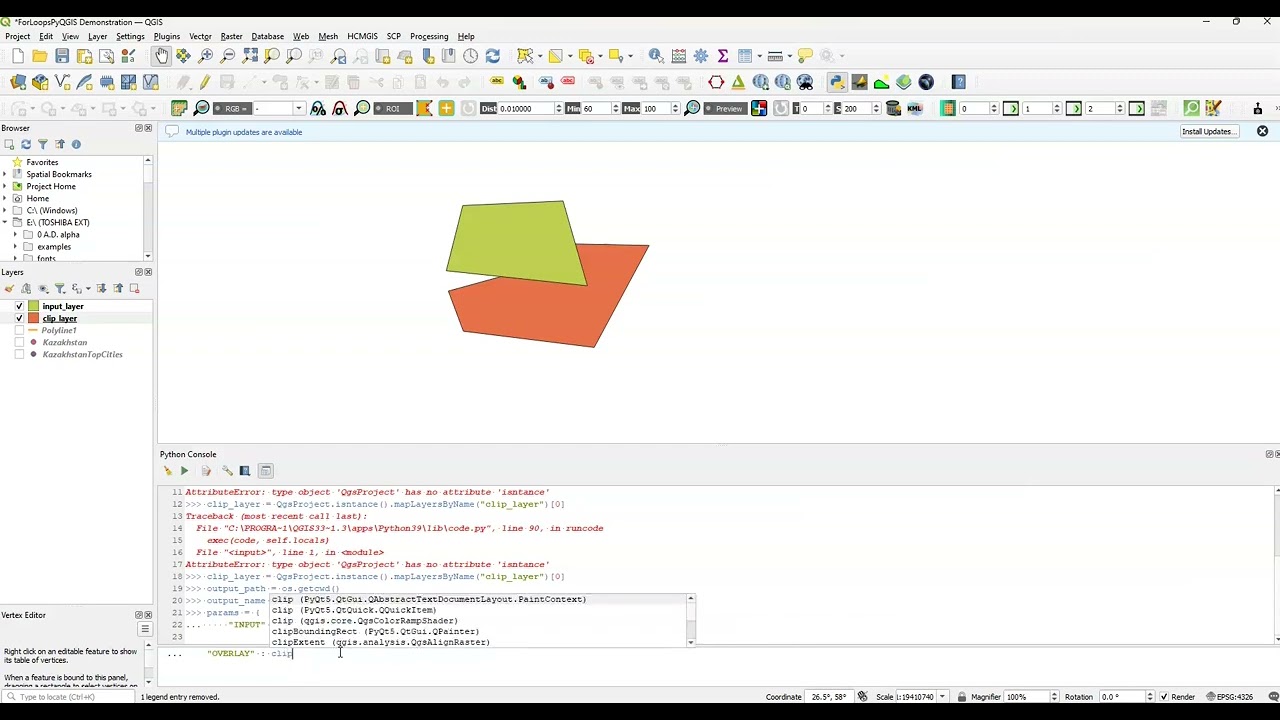Image resolution: width=1280 pixels, height=720 pixels.
Task: Enable the KazakhstanTopCities layer checkbox
Action: [x=19, y=354]
